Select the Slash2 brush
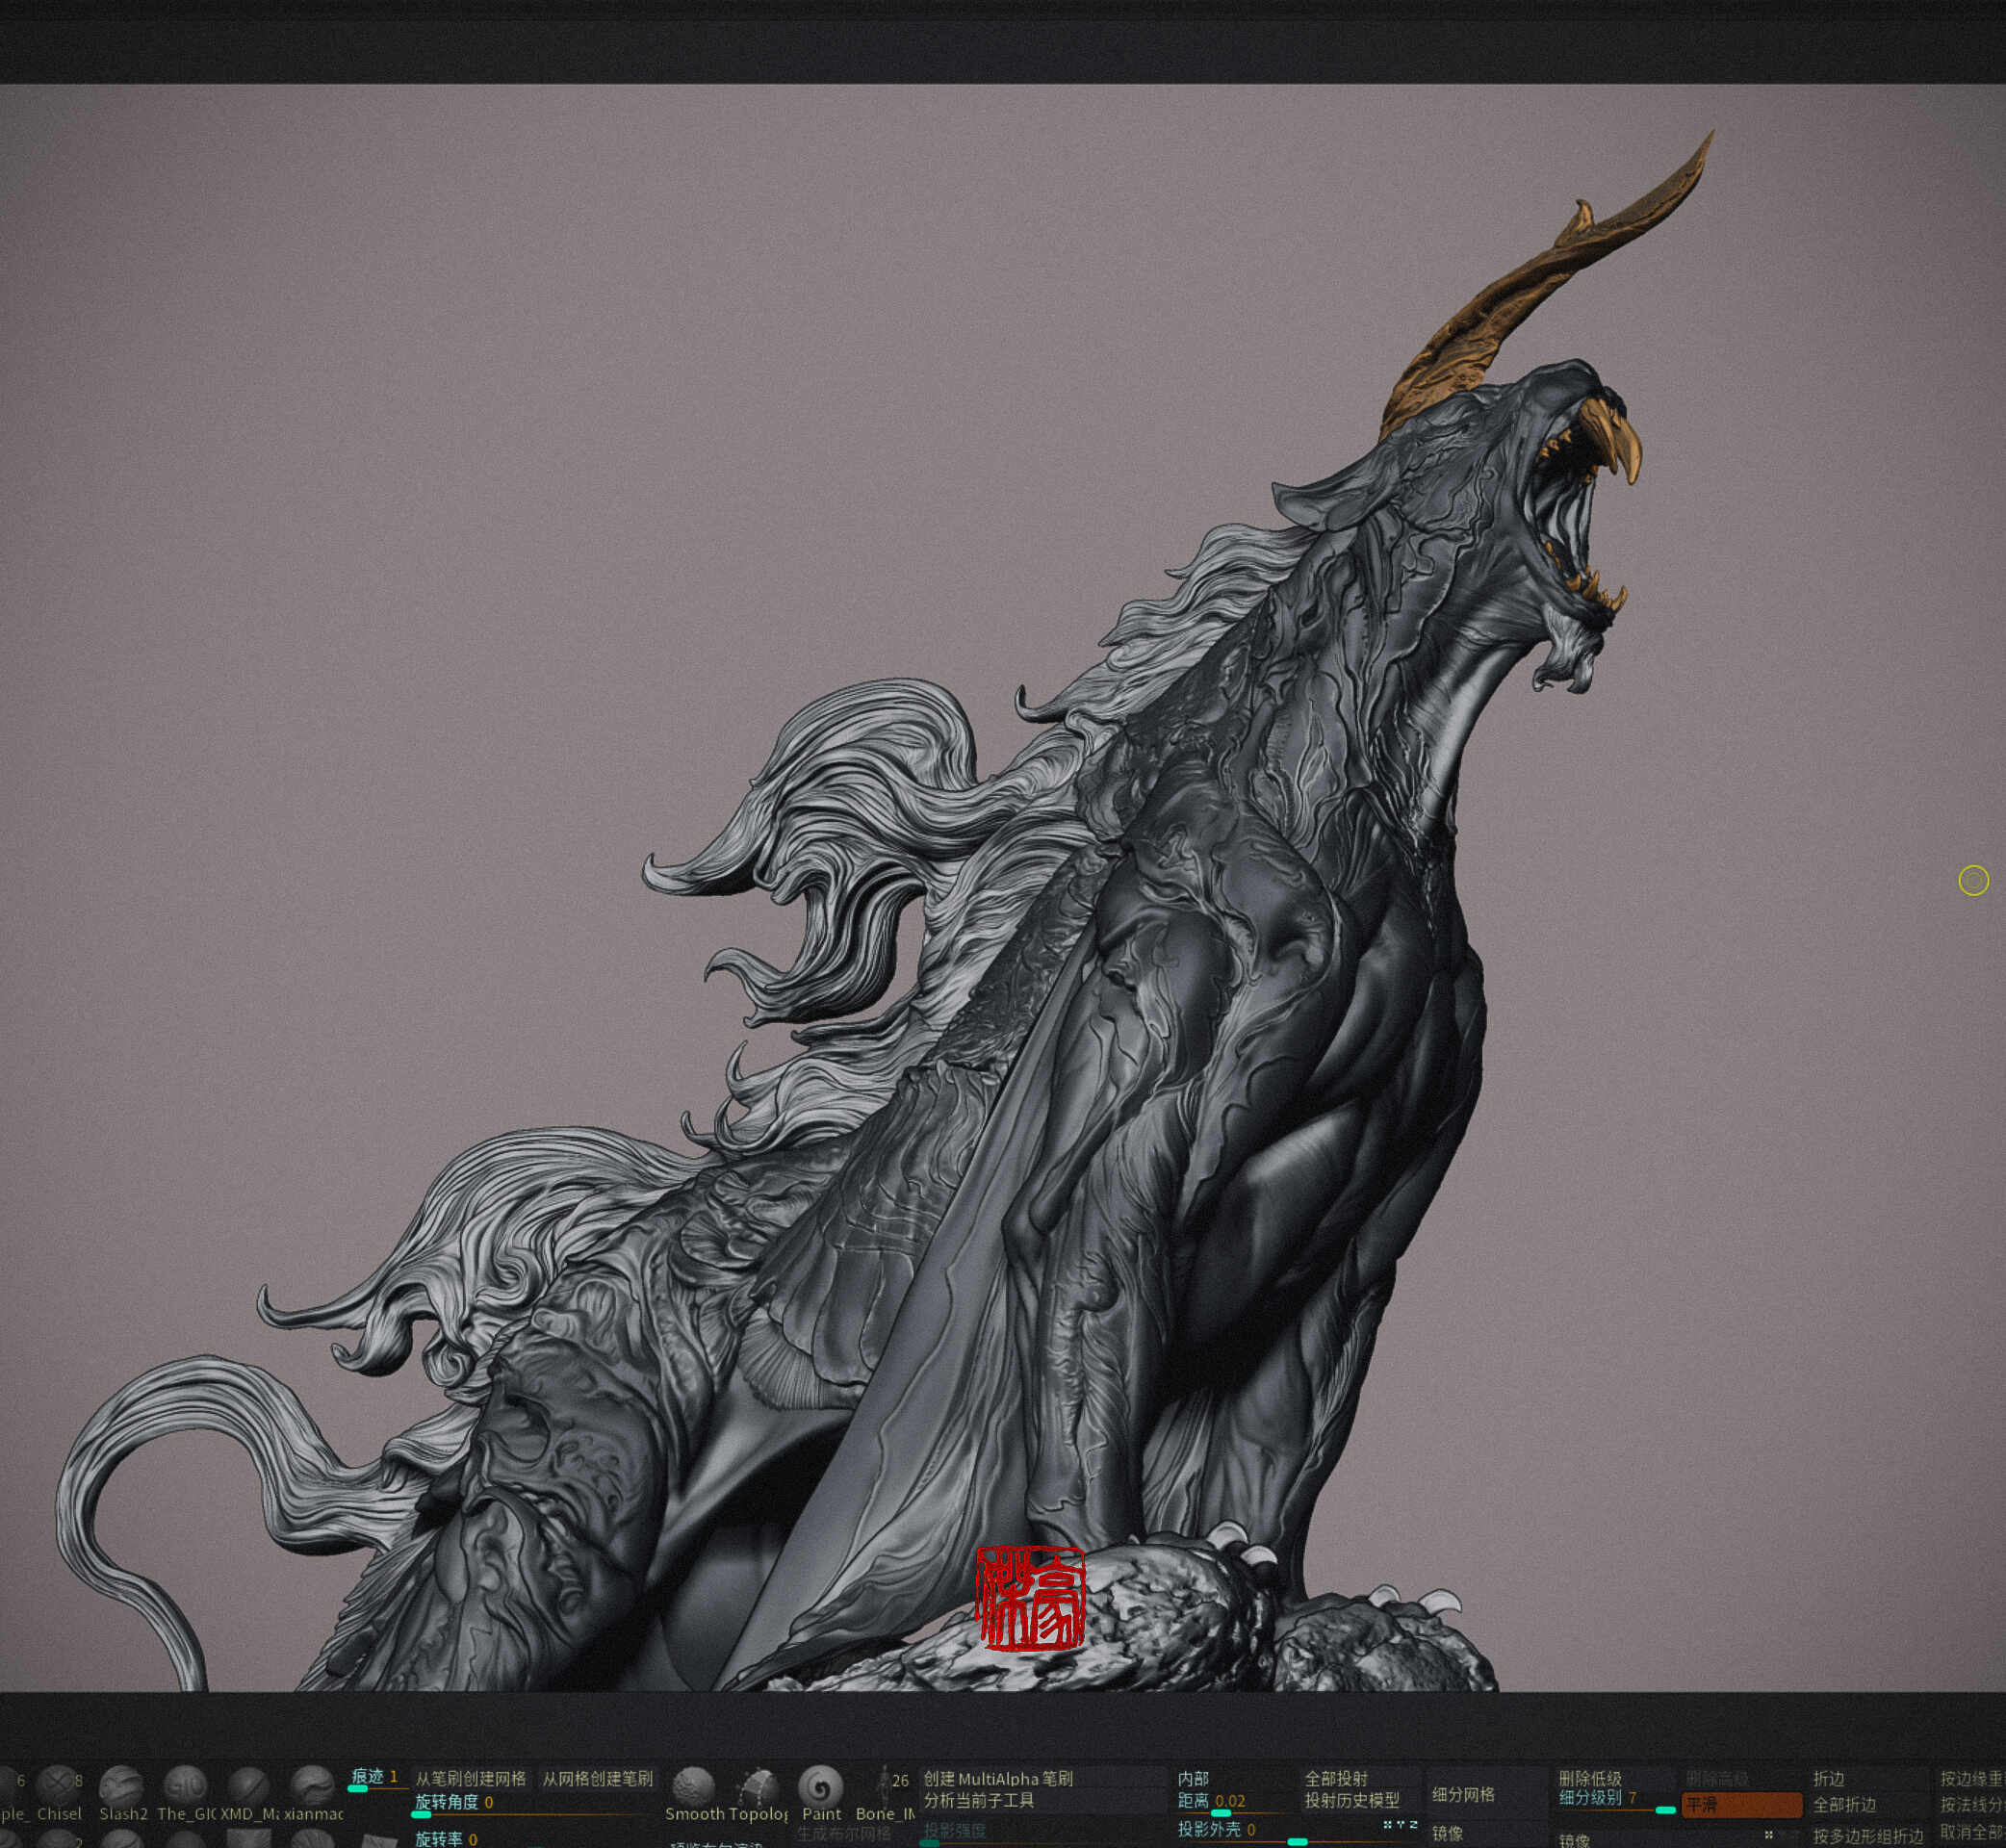This screenshot has width=2006, height=1848. 122,1785
